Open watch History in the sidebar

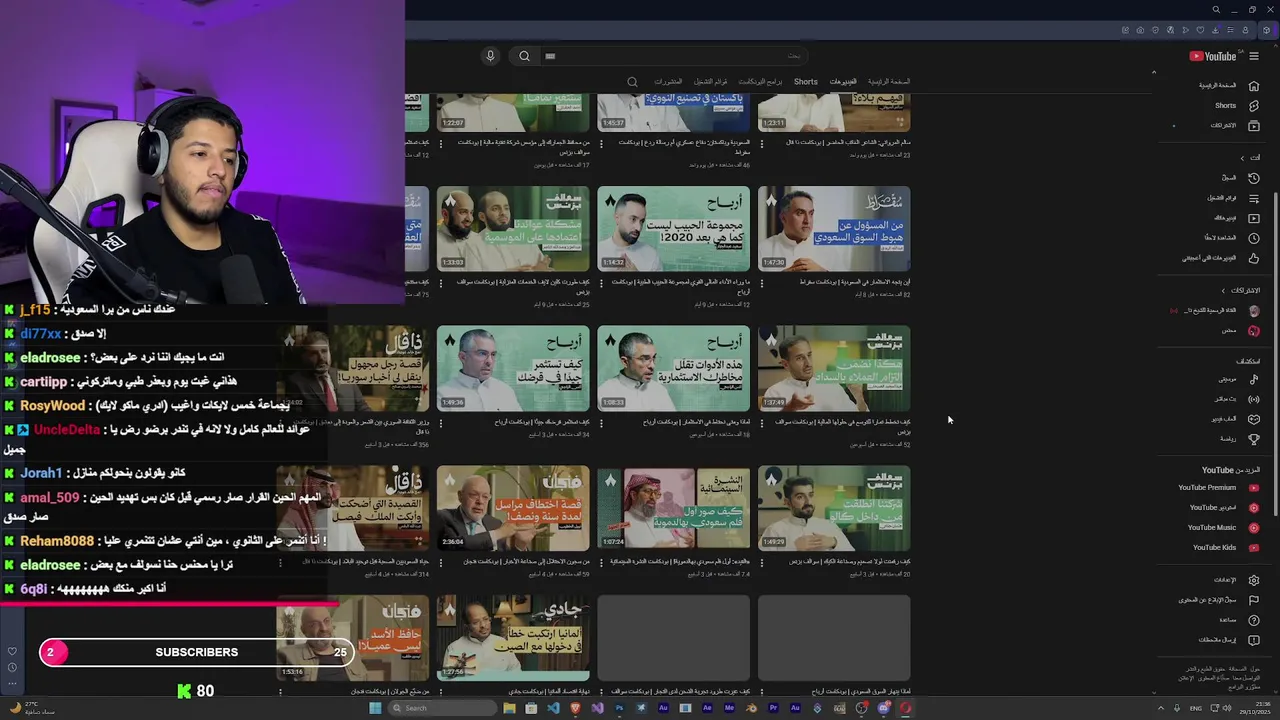1239,178
